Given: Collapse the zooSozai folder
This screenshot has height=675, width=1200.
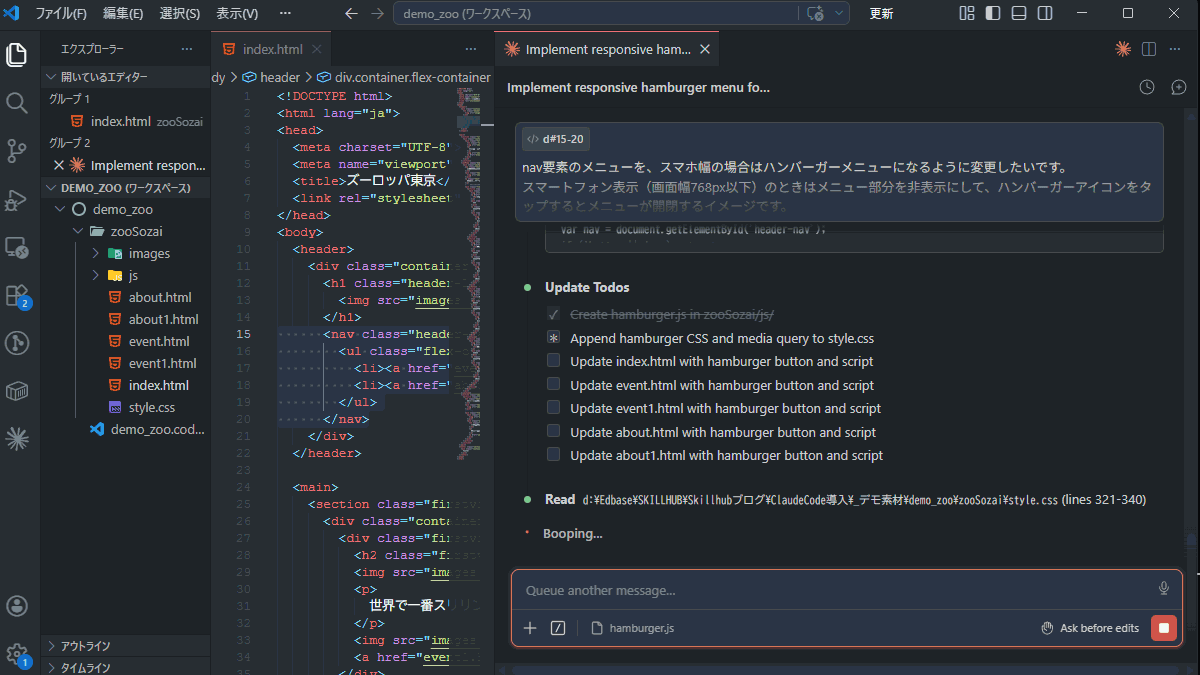Looking at the screenshot, I should [78, 232].
